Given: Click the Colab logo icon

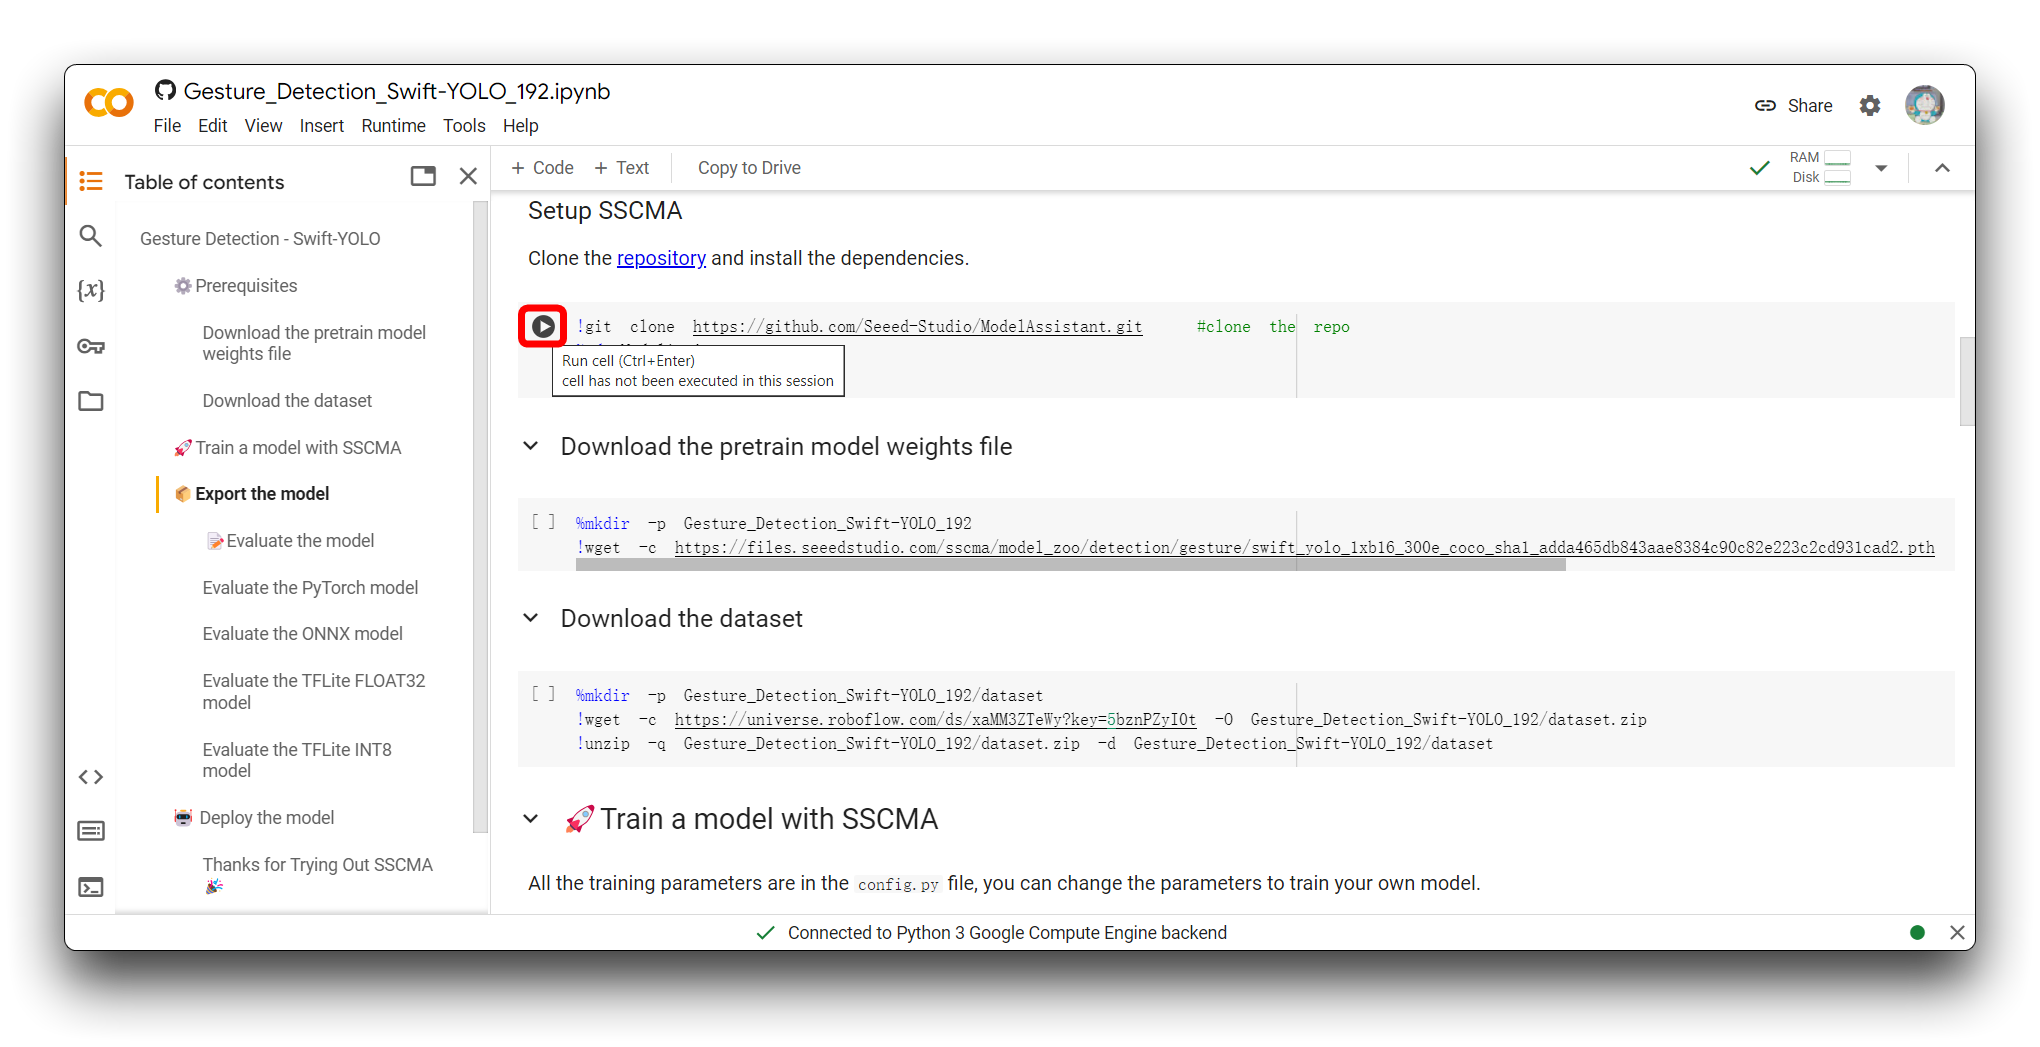Looking at the screenshot, I should pos(109,103).
